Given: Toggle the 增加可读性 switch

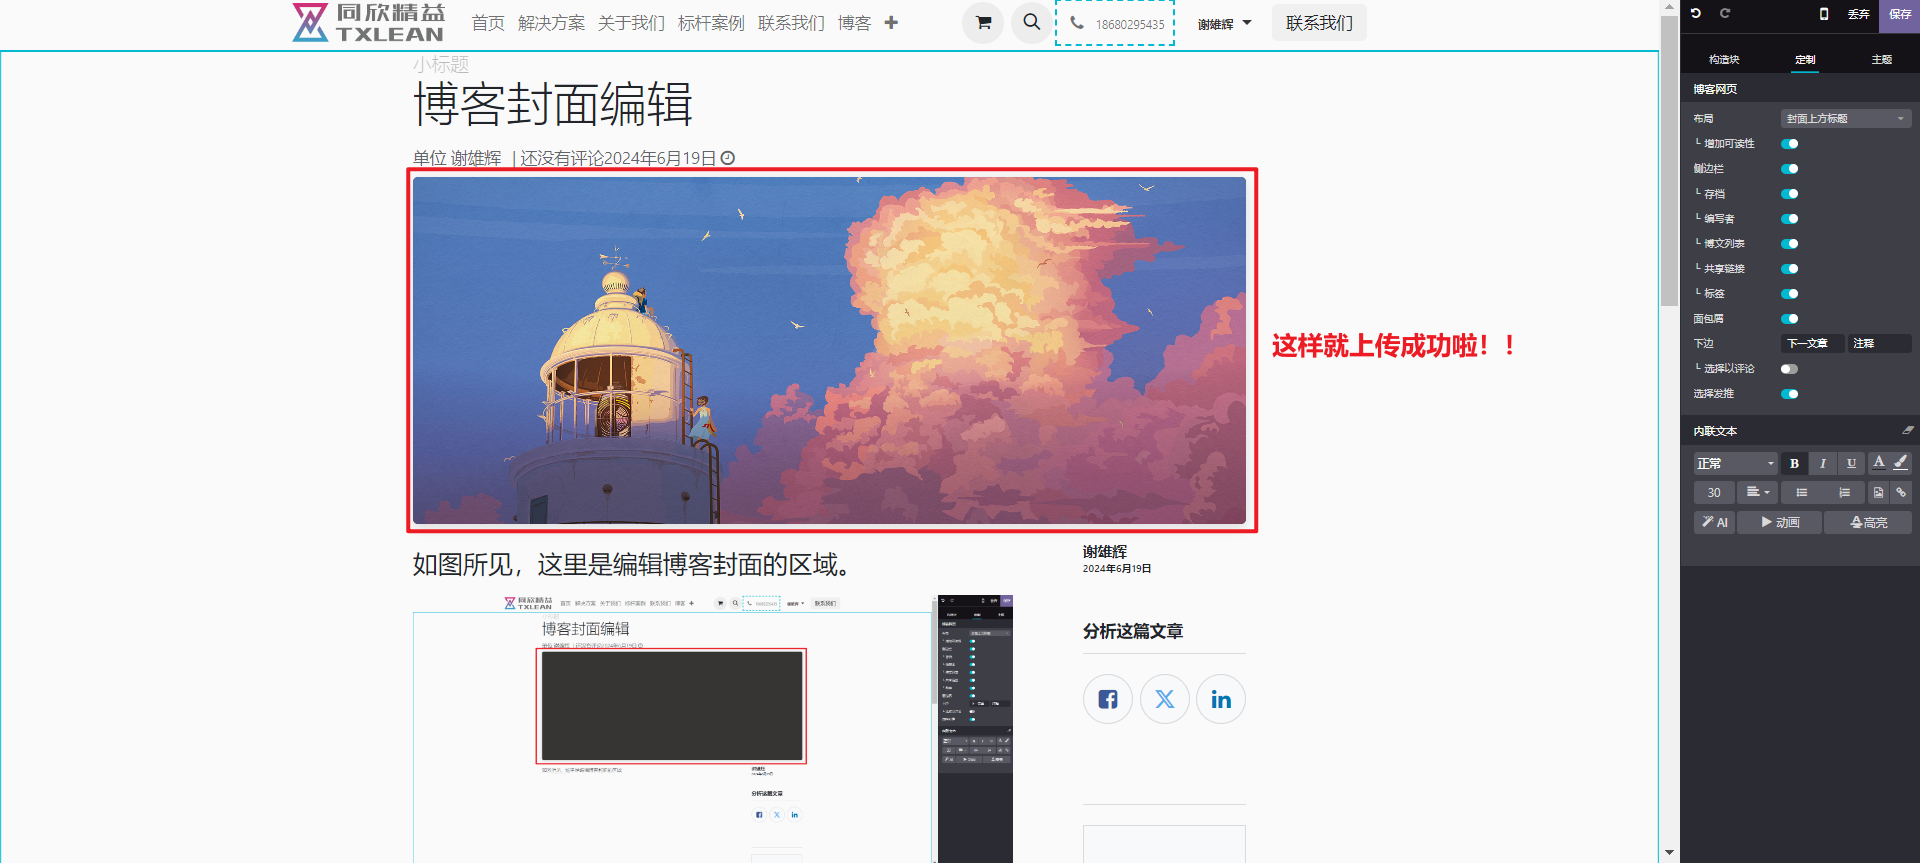Looking at the screenshot, I should click(x=1790, y=144).
